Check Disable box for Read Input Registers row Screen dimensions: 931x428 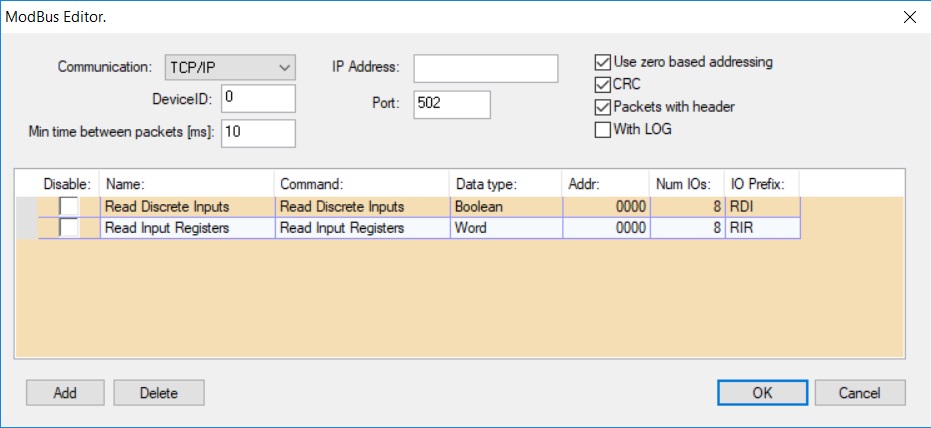[x=69, y=228]
